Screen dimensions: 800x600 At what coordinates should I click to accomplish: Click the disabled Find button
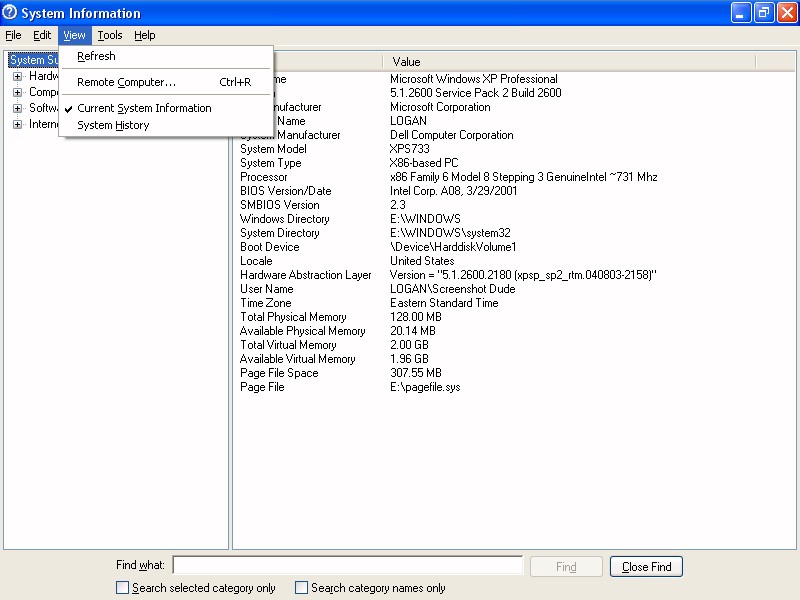coord(566,566)
